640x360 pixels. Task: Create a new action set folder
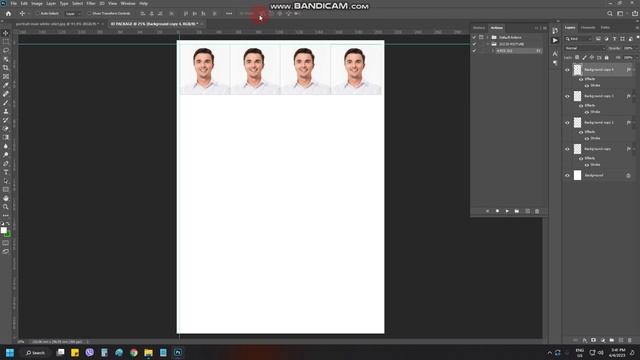pyautogui.click(x=517, y=211)
